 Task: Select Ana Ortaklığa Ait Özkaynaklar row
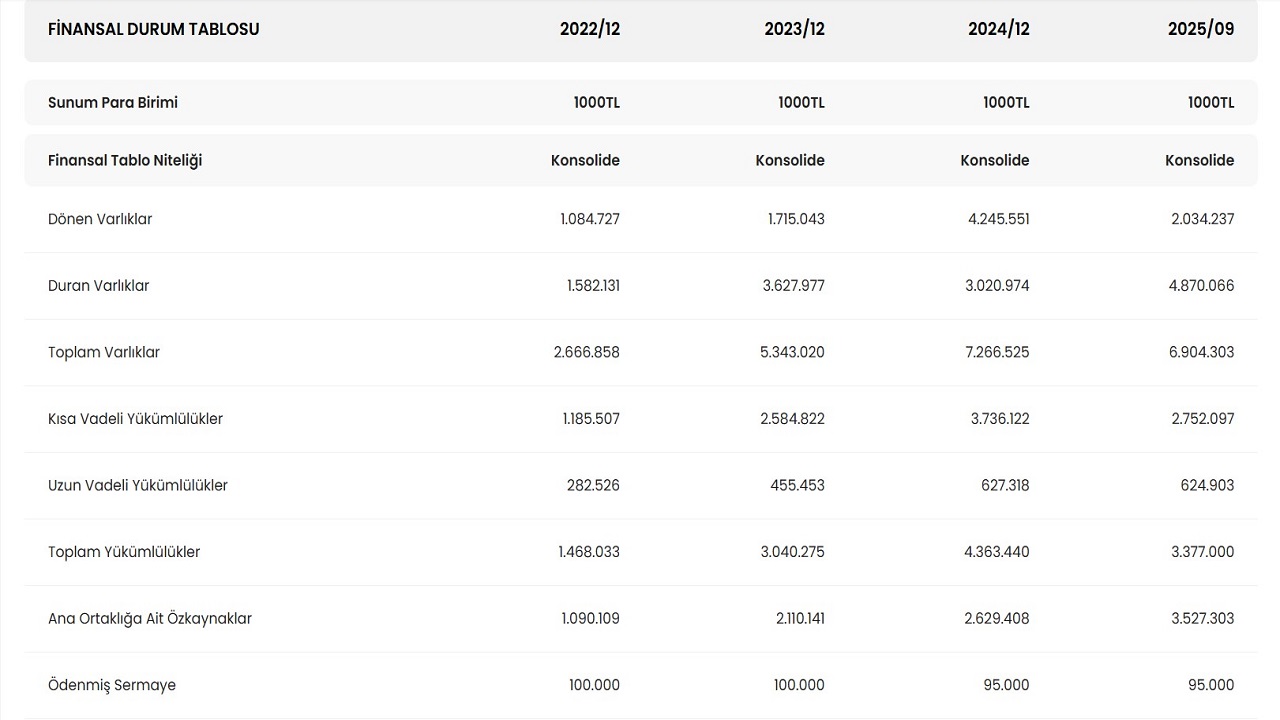pos(150,618)
